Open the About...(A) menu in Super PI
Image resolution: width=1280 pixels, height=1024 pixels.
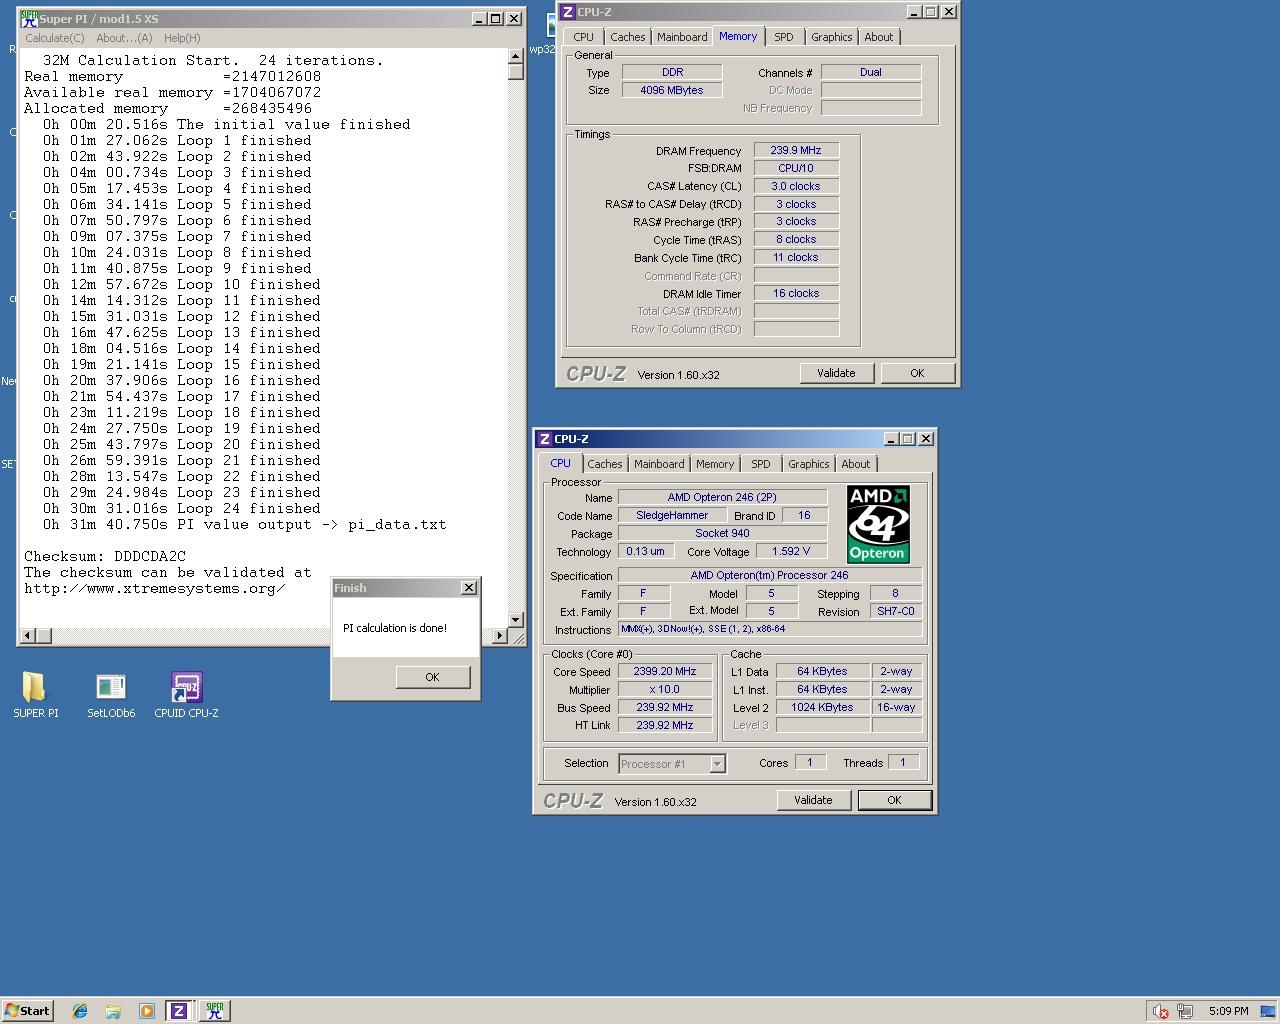click(x=124, y=38)
